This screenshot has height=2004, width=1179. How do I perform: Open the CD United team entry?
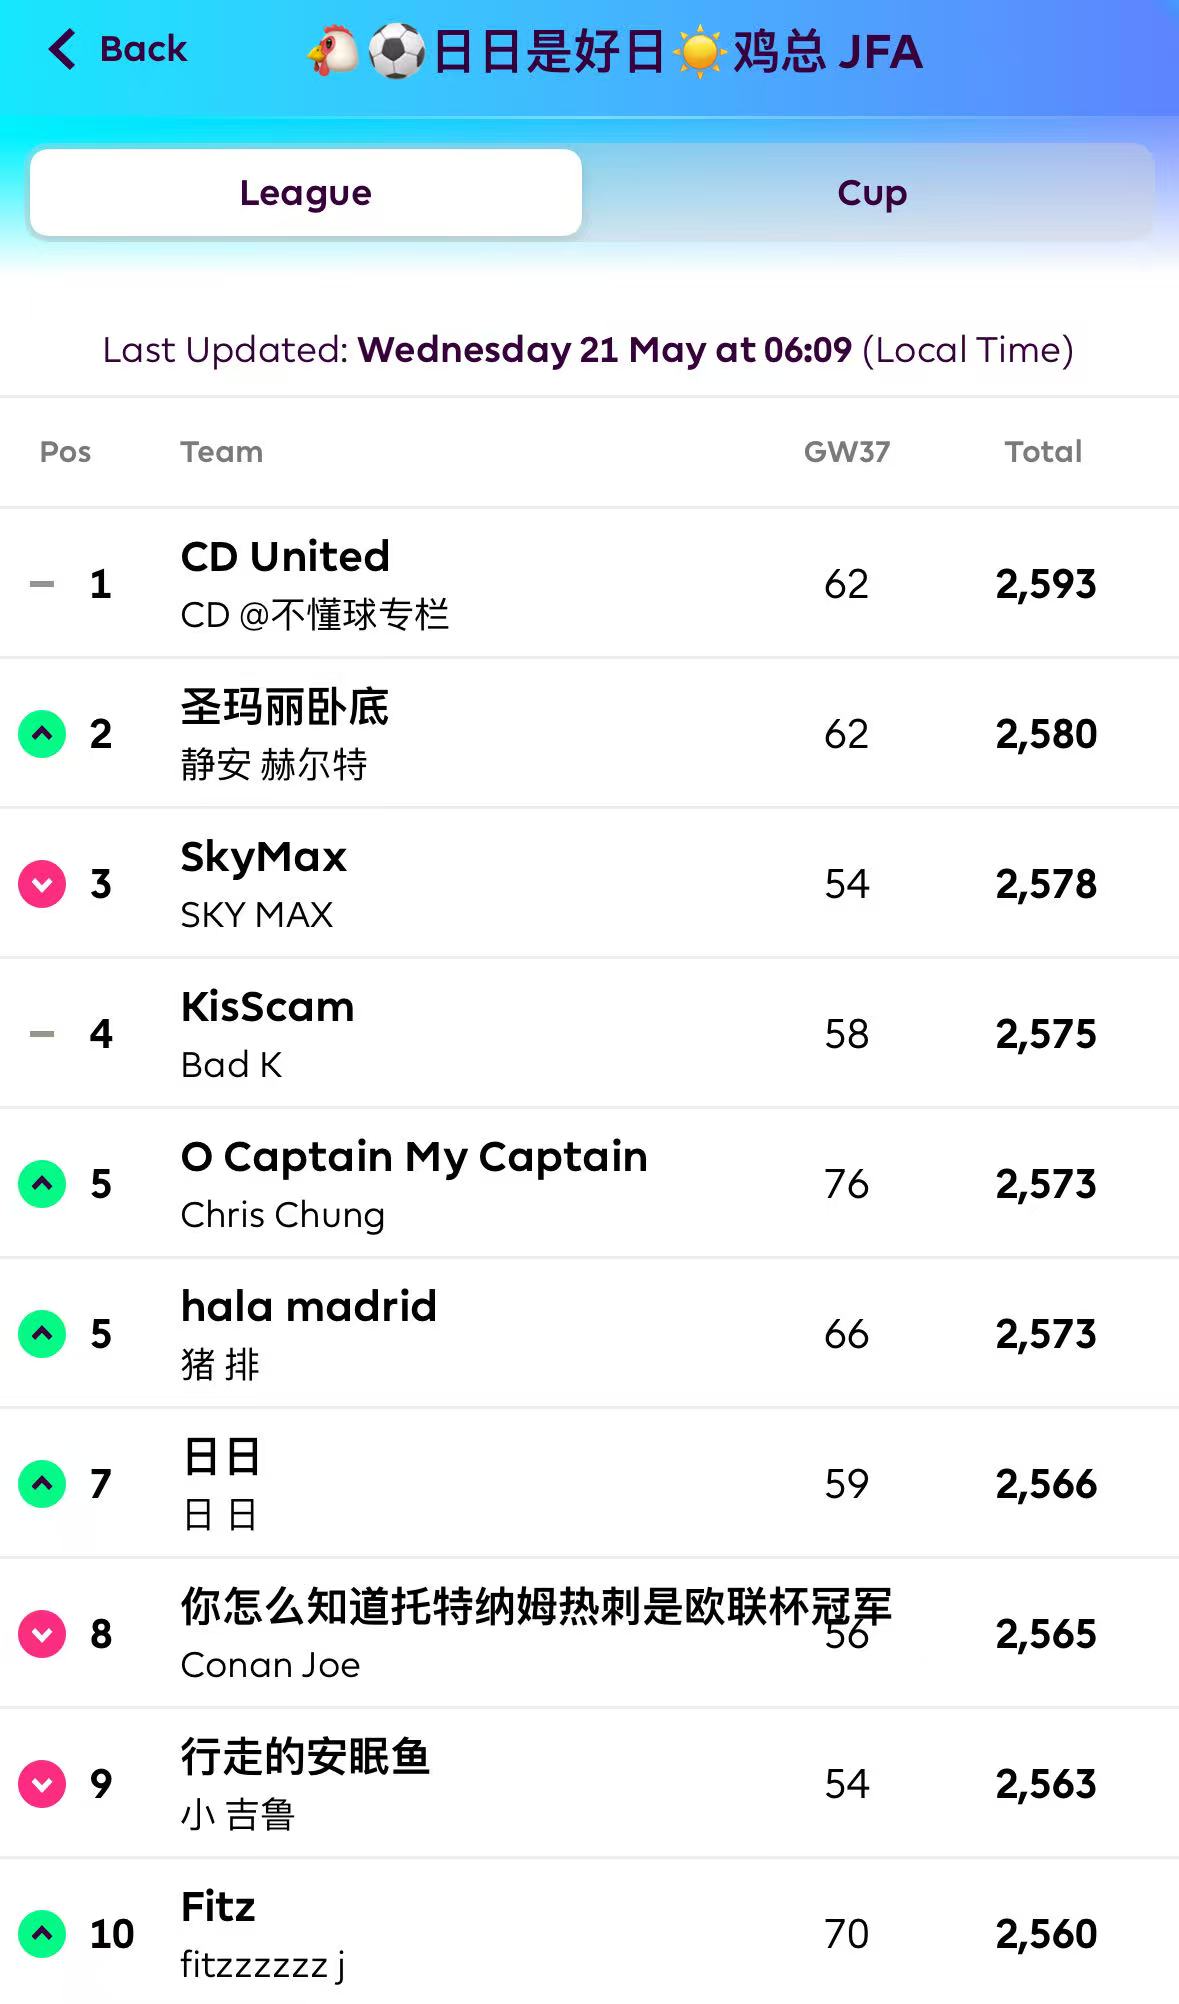[x=285, y=557]
